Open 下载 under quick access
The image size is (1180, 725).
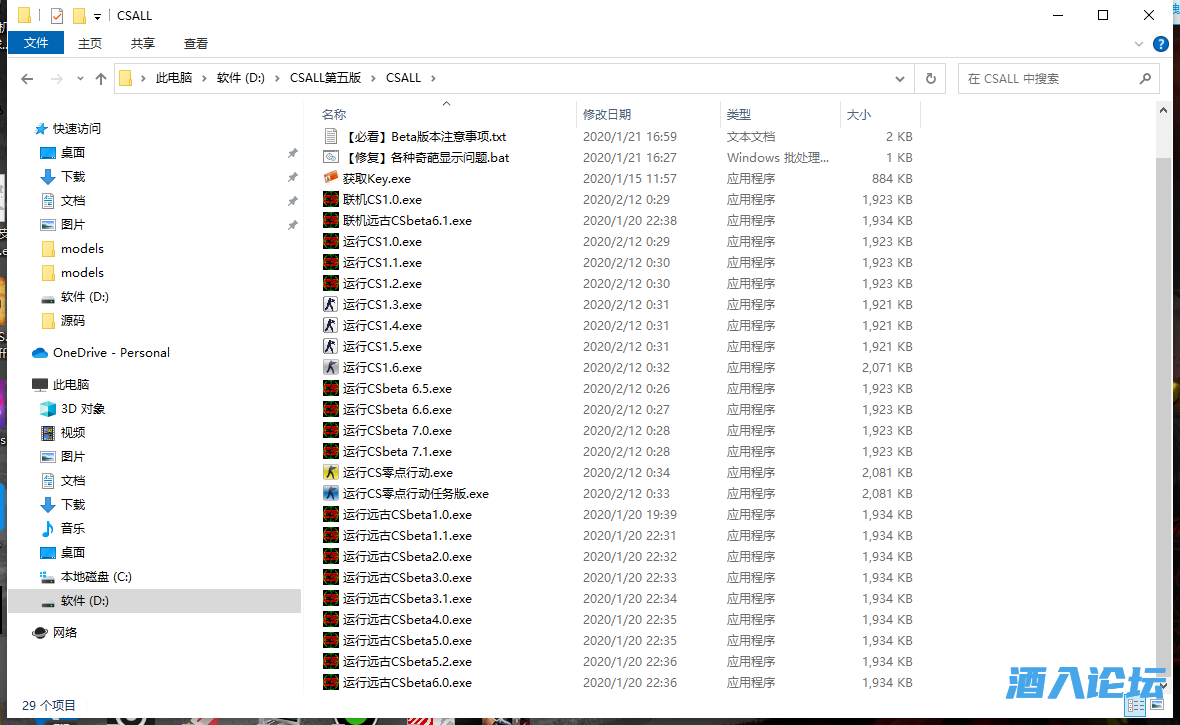(x=73, y=177)
